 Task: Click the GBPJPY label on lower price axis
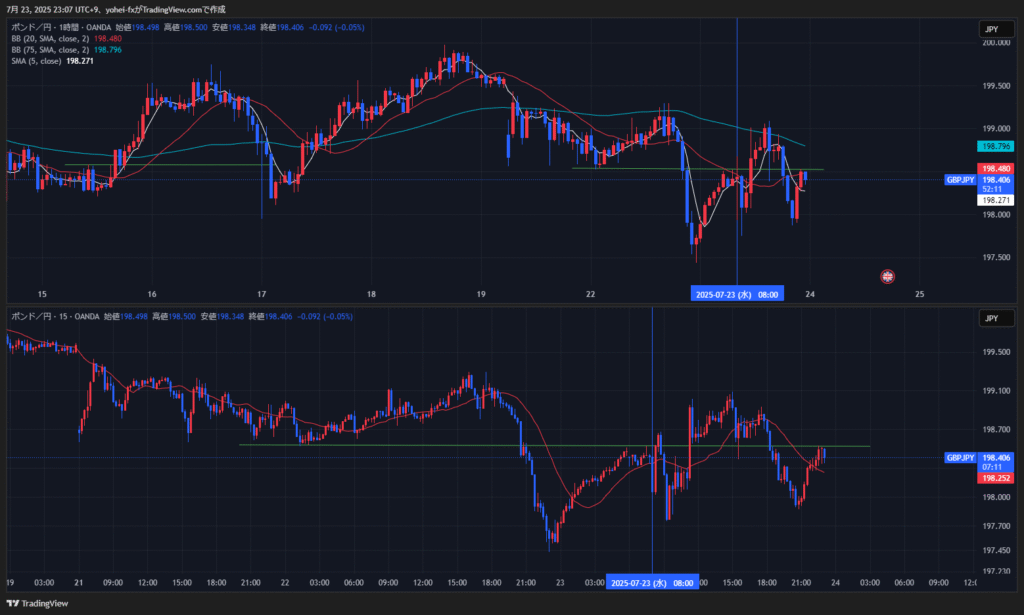[961, 458]
